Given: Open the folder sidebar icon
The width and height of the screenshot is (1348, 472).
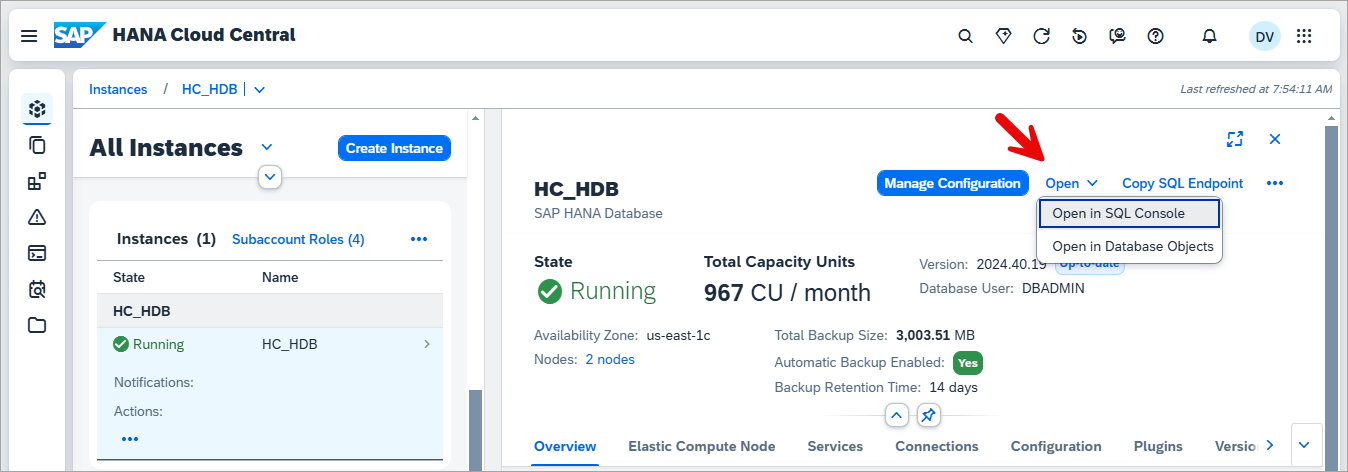Looking at the screenshot, I should click(x=37, y=325).
